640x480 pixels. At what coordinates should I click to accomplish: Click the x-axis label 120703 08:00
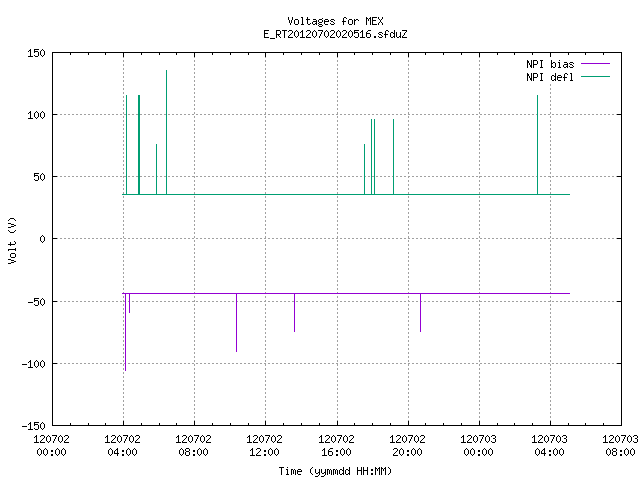(x=620, y=445)
